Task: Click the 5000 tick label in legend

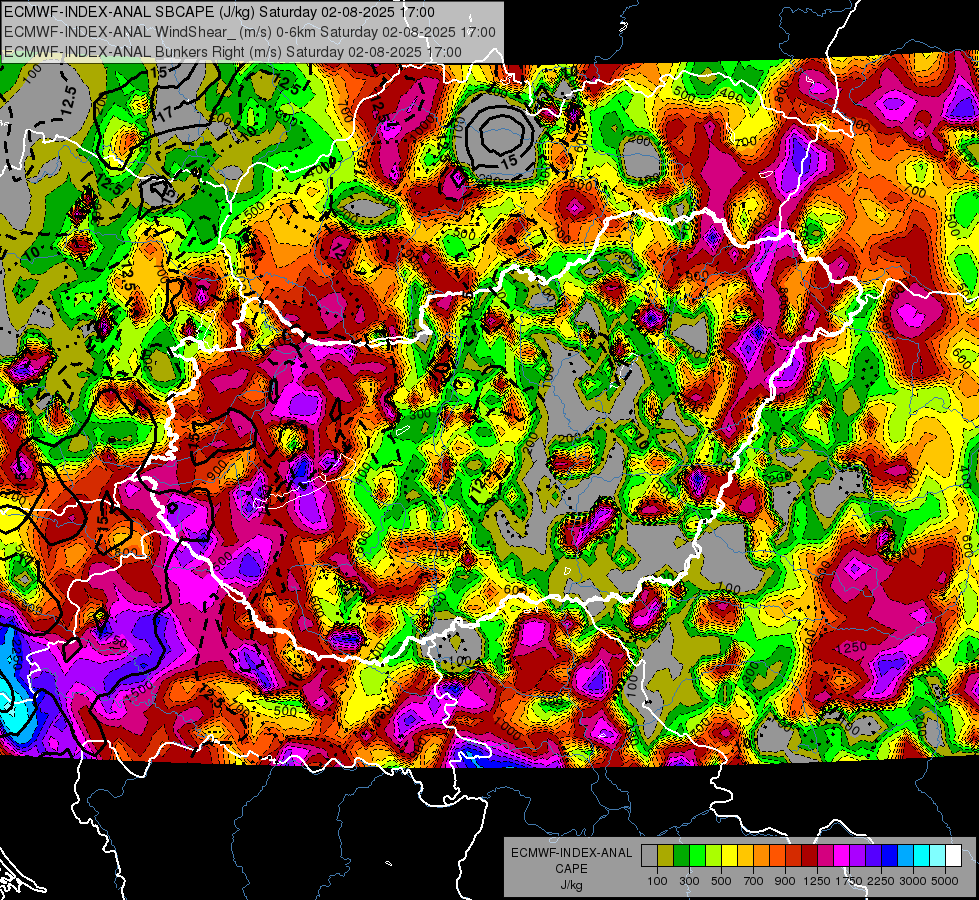Action: 945,881
